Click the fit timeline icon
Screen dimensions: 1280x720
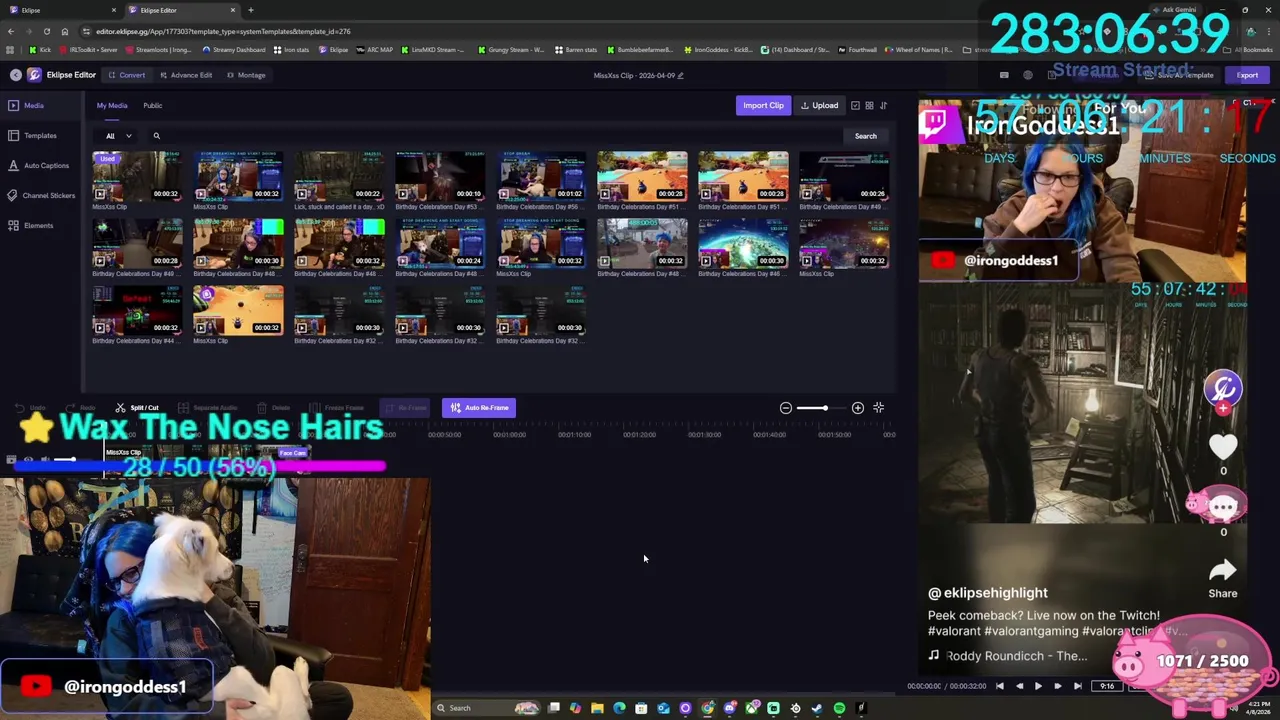(879, 408)
